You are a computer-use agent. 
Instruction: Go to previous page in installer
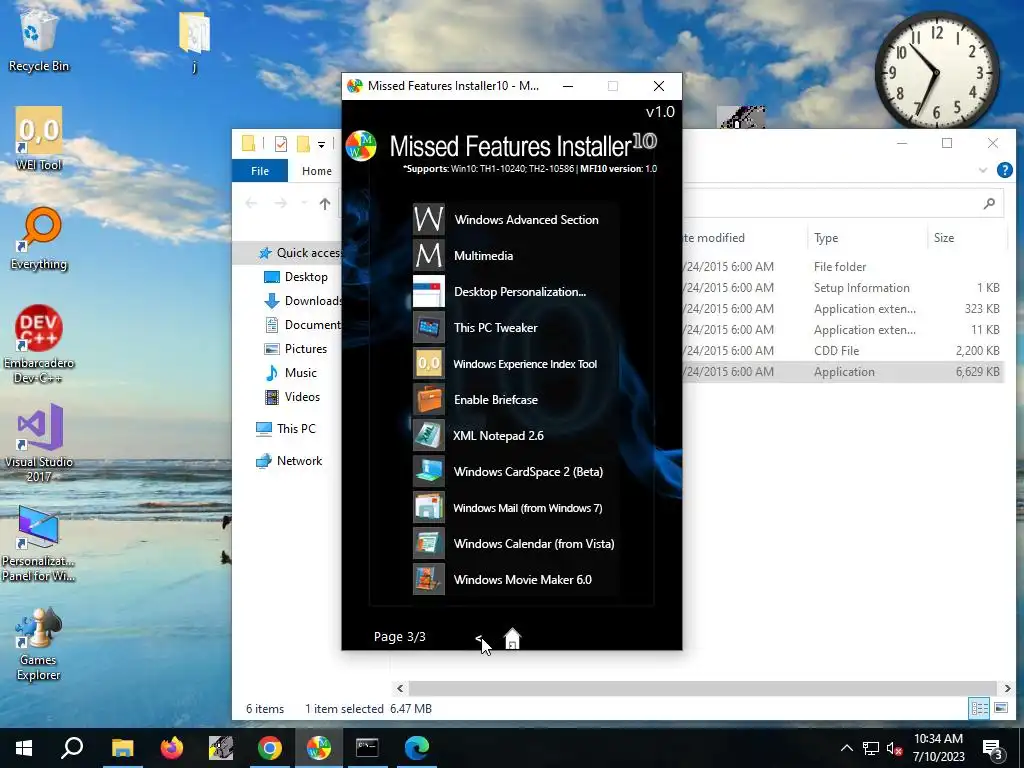point(479,638)
